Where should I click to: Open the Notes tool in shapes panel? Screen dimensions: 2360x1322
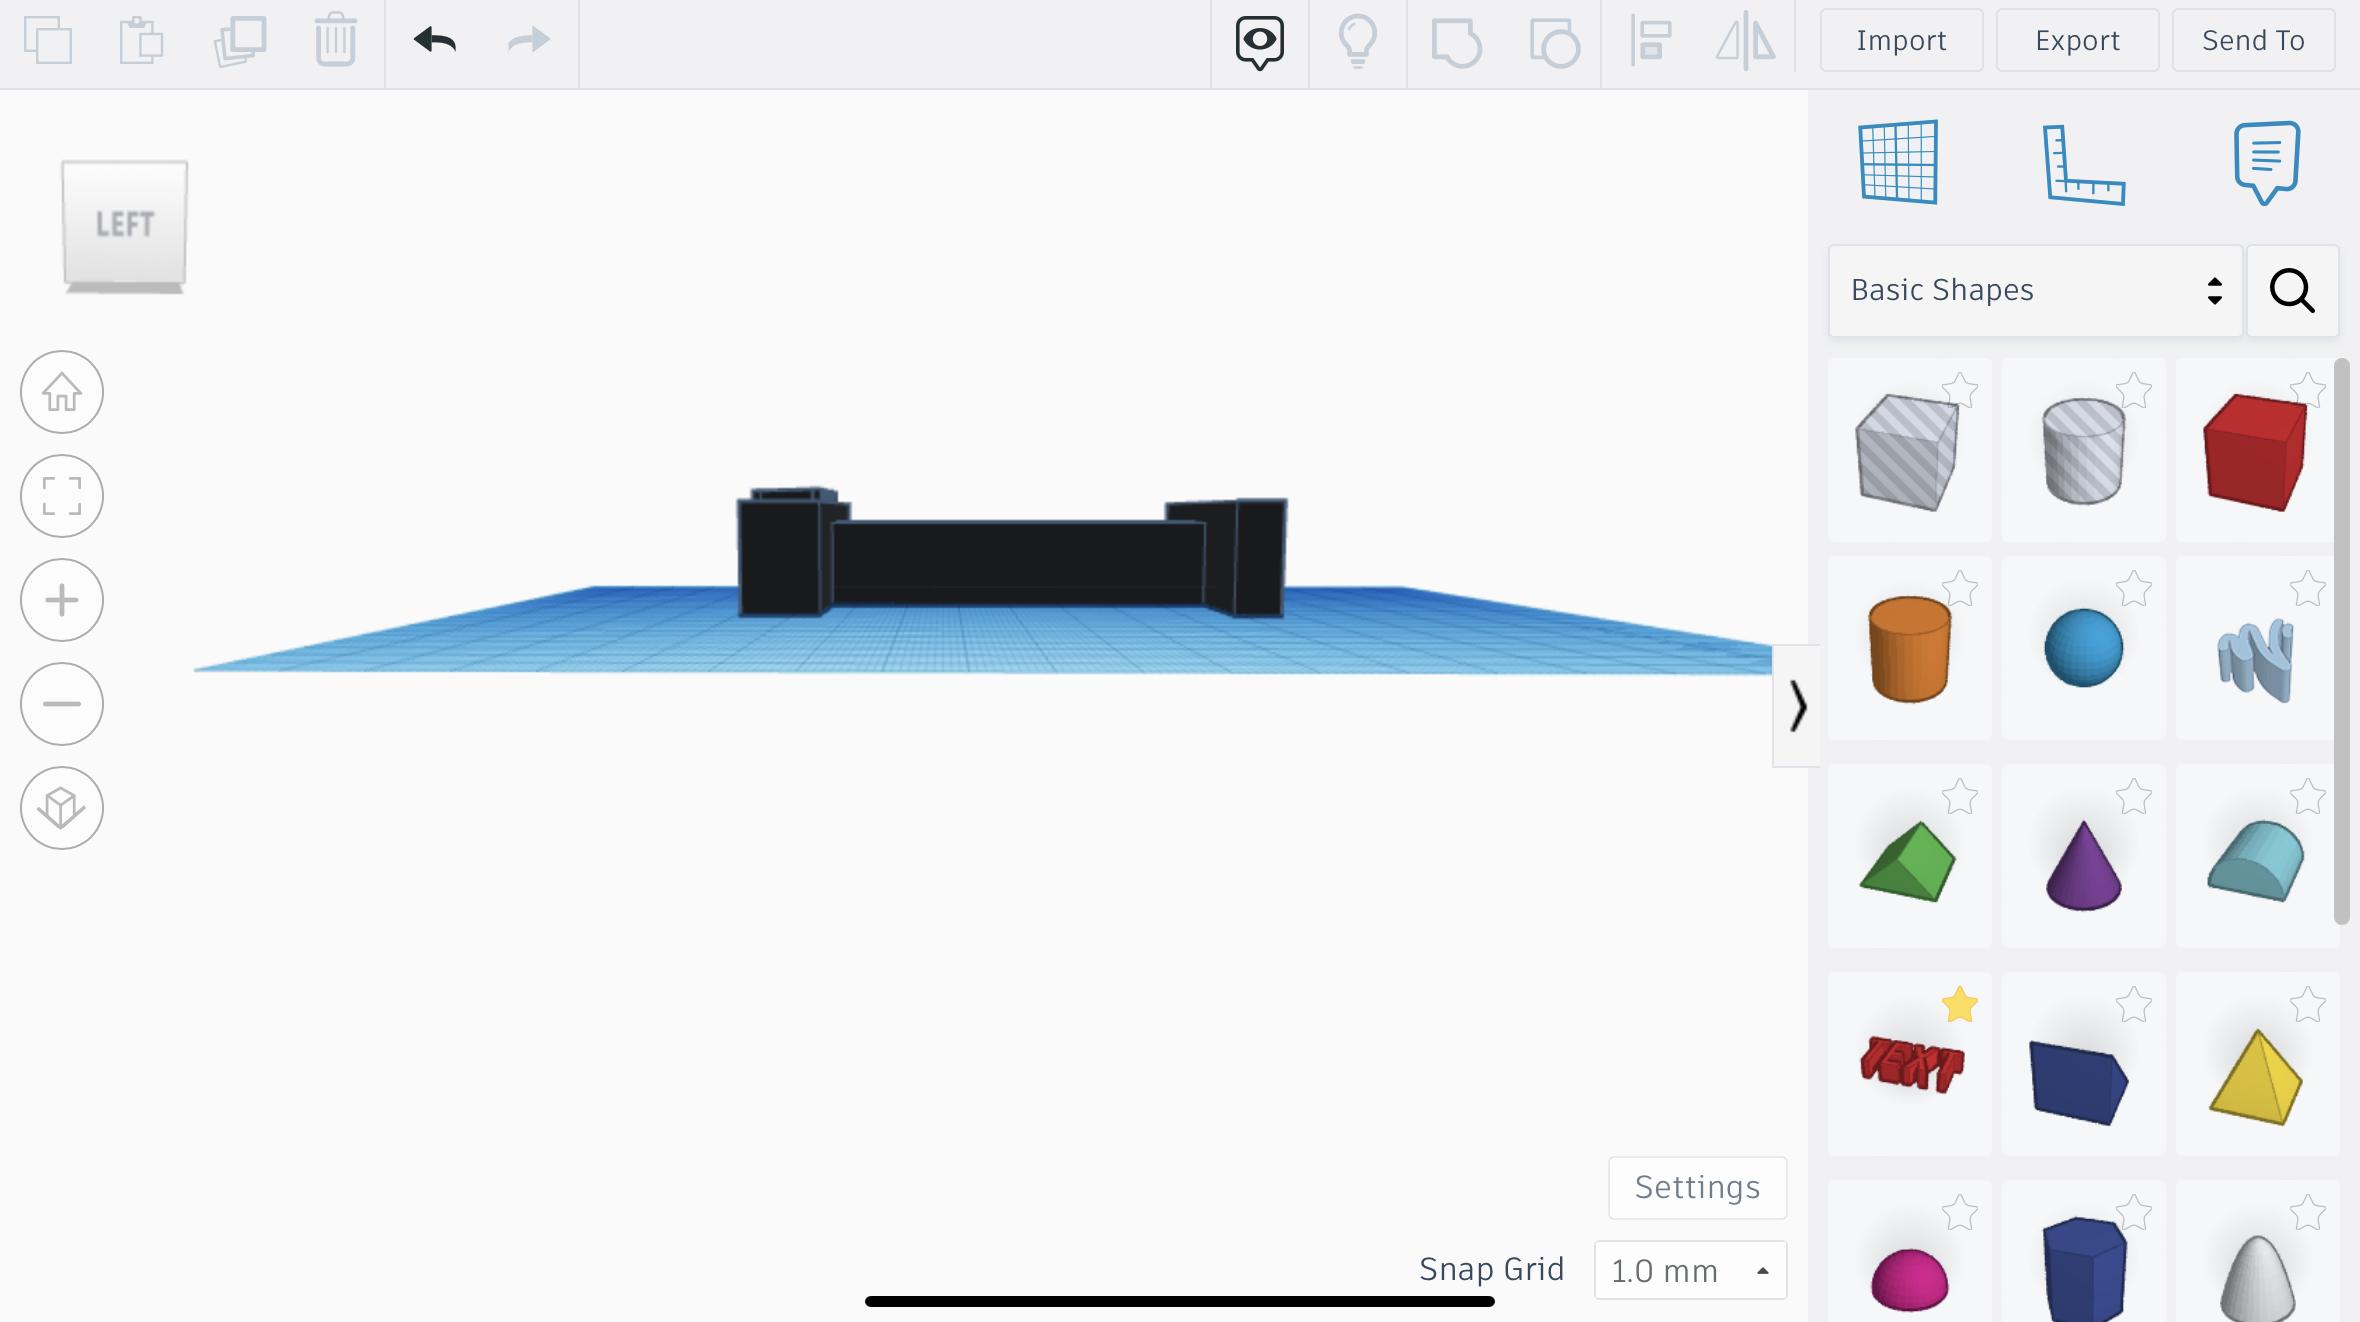[x=2267, y=163]
